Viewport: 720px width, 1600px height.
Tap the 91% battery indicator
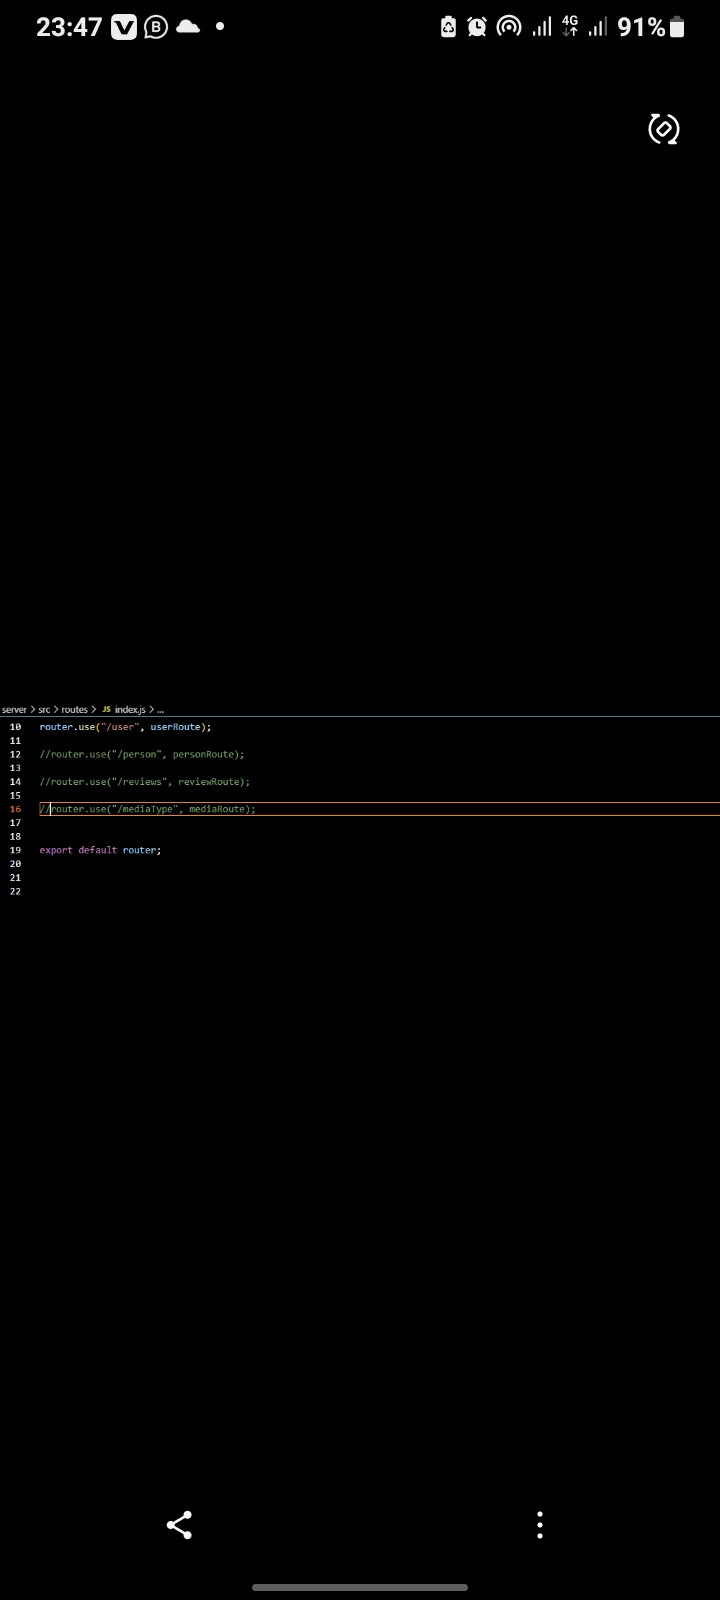tap(651, 27)
